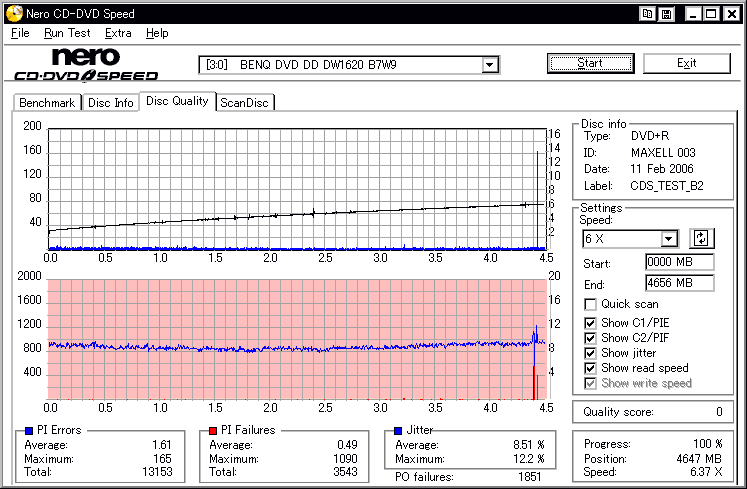The image size is (747, 489).
Task: Expand the 6 X speed dropdown
Action: pyautogui.click(x=669, y=238)
